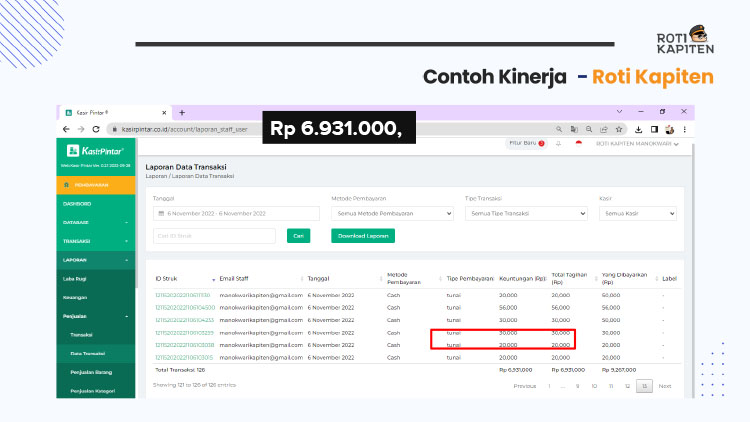The width and height of the screenshot is (750, 422).
Task: Open the notification bell icon
Action: (x=558, y=144)
